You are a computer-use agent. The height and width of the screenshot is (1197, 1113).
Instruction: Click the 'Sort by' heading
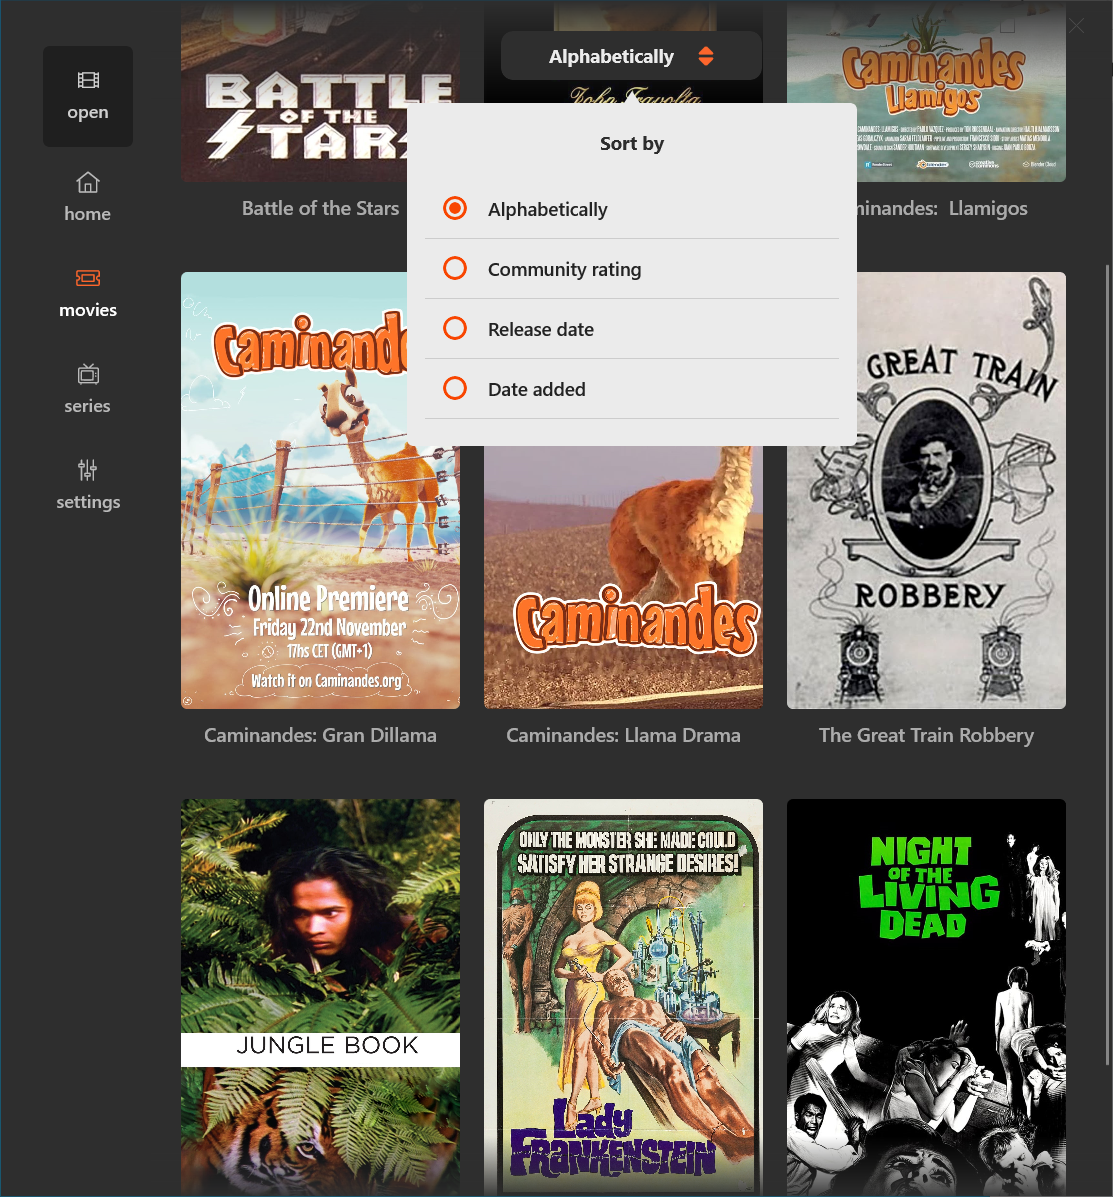point(631,144)
